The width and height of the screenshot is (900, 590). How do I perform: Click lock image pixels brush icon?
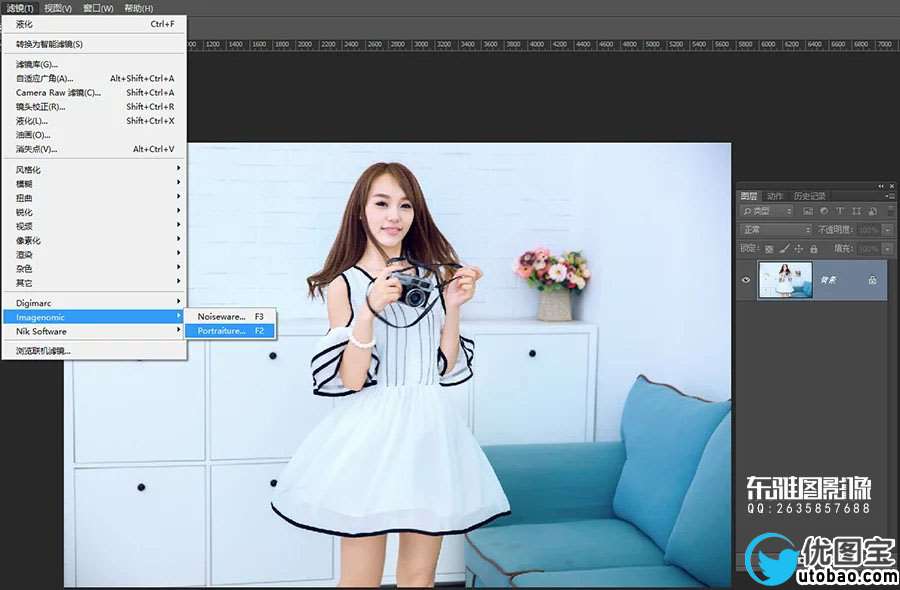pyautogui.click(x=784, y=249)
